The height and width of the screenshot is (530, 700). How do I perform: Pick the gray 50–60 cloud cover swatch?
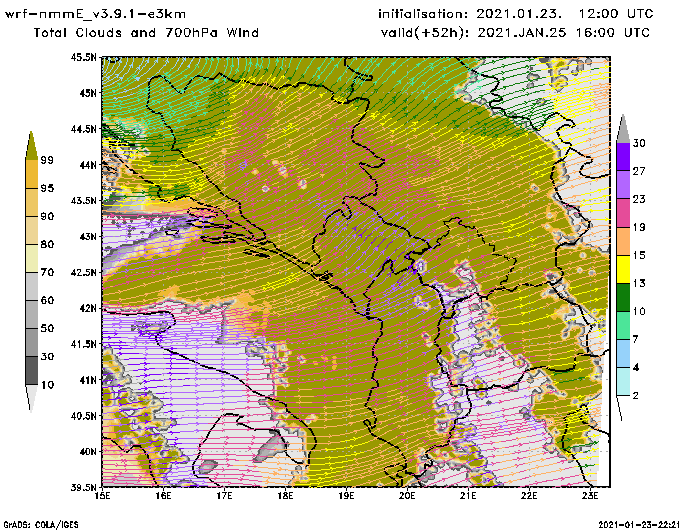[x=31, y=315]
